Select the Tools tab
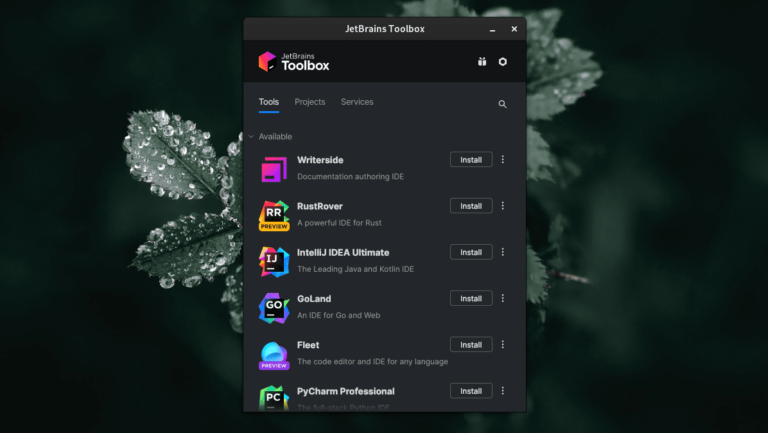The image size is (768, 433). click(x=269, y=102)
